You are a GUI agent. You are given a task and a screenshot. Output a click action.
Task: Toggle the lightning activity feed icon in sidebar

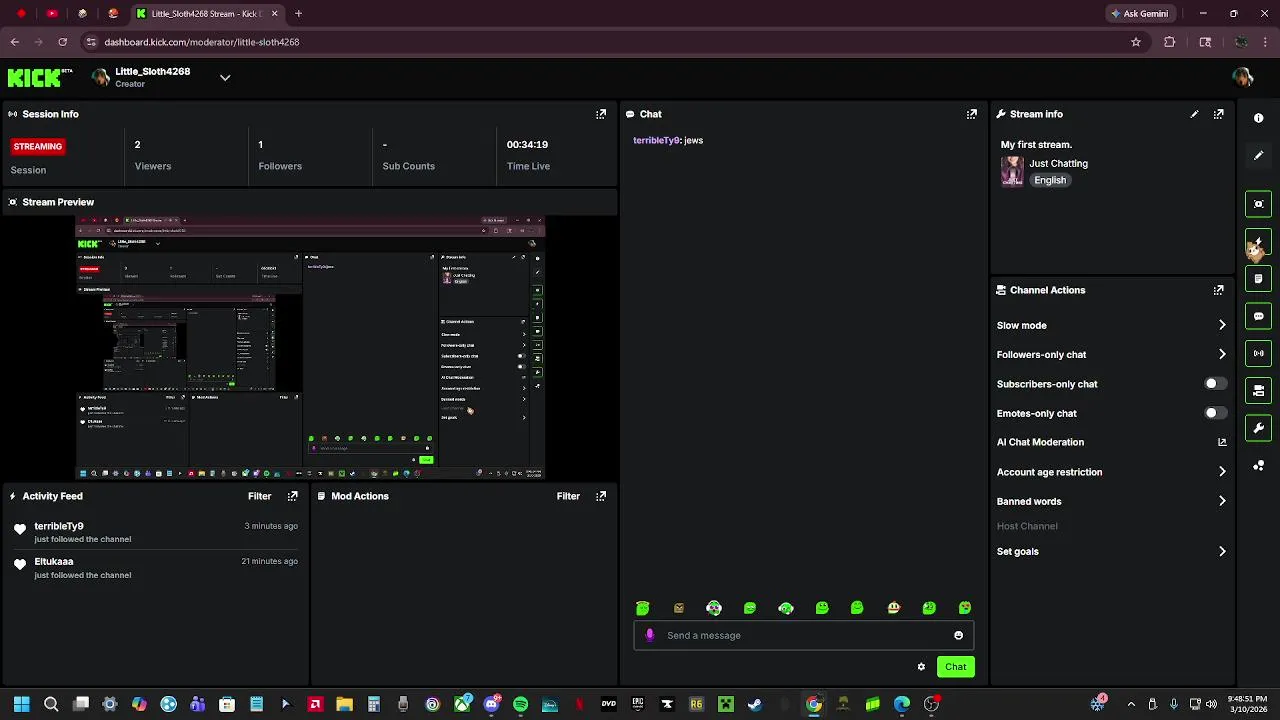click(x=1258, y=241)
